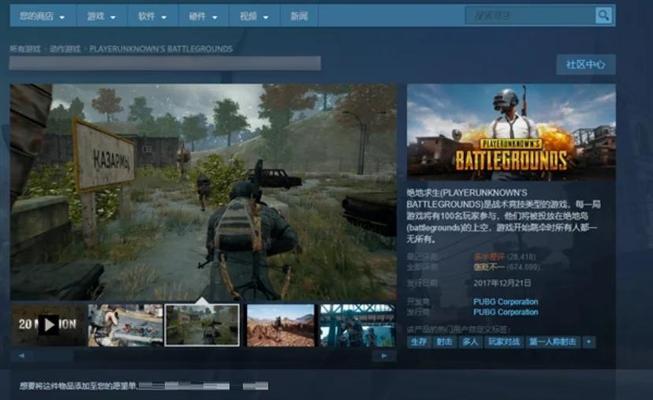
Task: Click the 绝地求生 game description paragraph
Action: point(503,216)
